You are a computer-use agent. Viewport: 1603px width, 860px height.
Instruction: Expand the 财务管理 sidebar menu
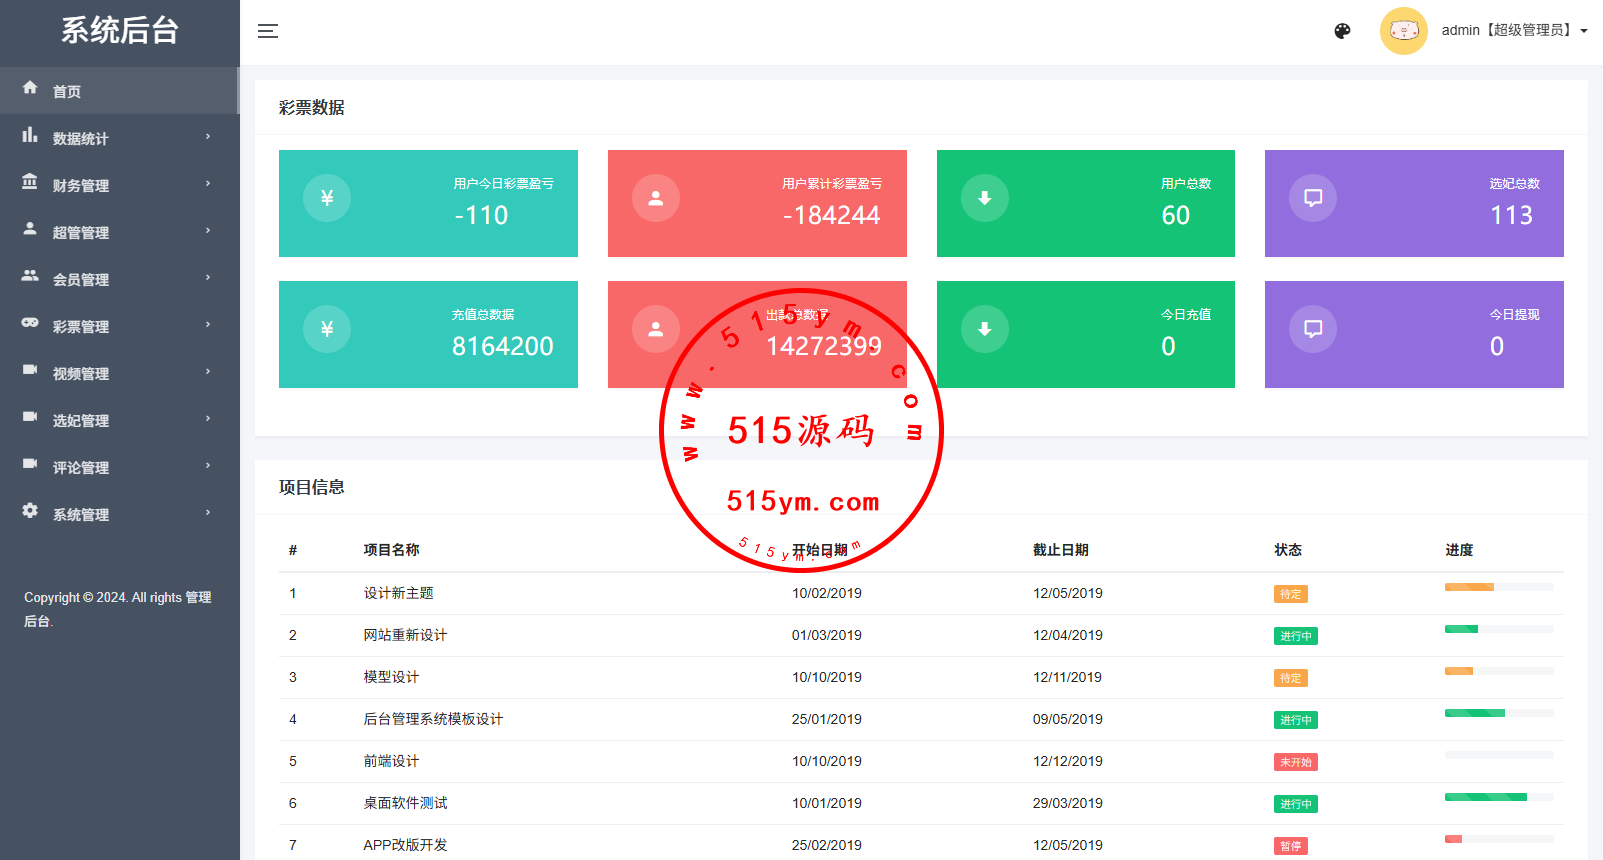(x=118, y=185)
